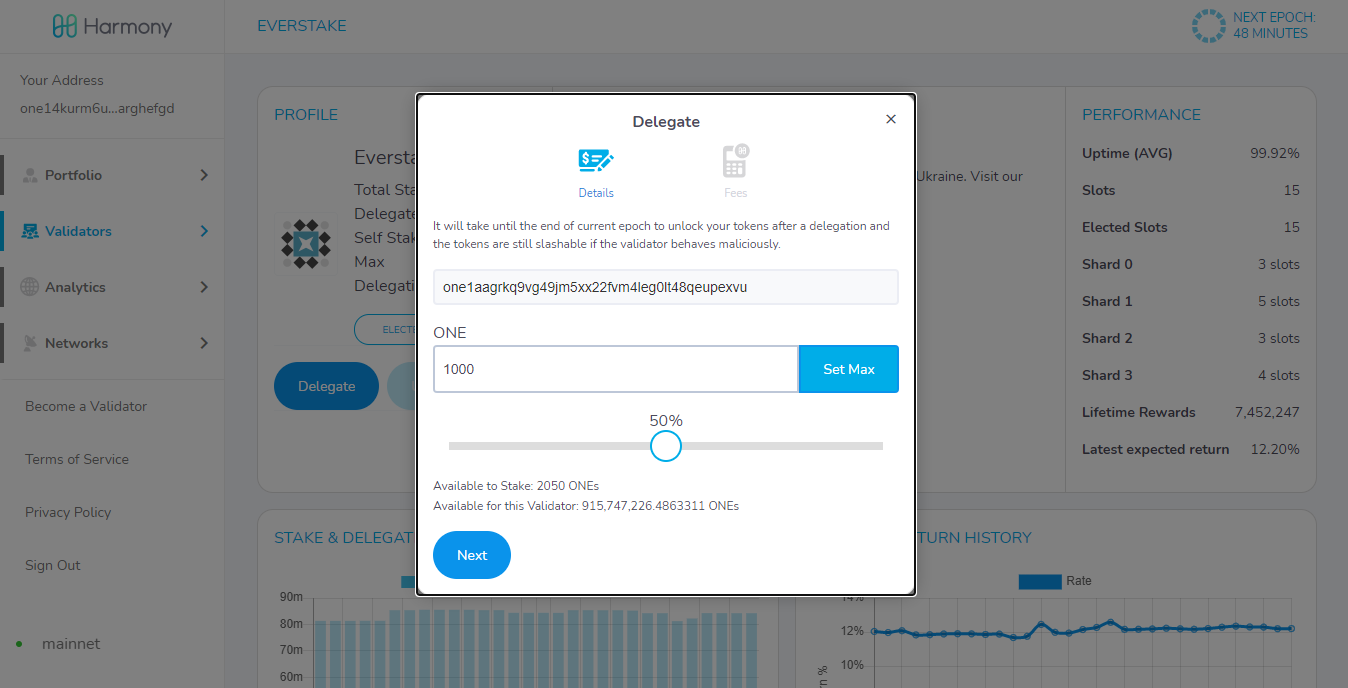Open the Privacy Policy link
Image resolution: width=1348 pixels, height=688 pixels.
[x=68, y=512]
